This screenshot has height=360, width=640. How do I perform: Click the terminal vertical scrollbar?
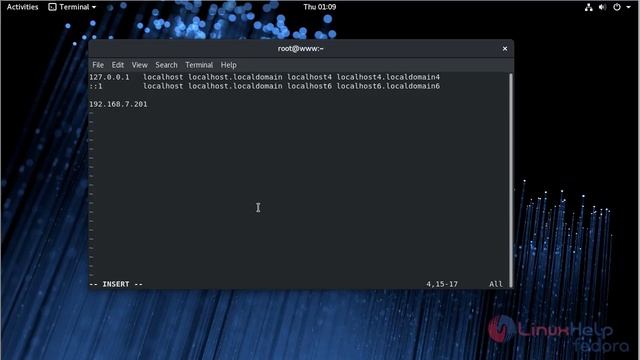point(511,180)
